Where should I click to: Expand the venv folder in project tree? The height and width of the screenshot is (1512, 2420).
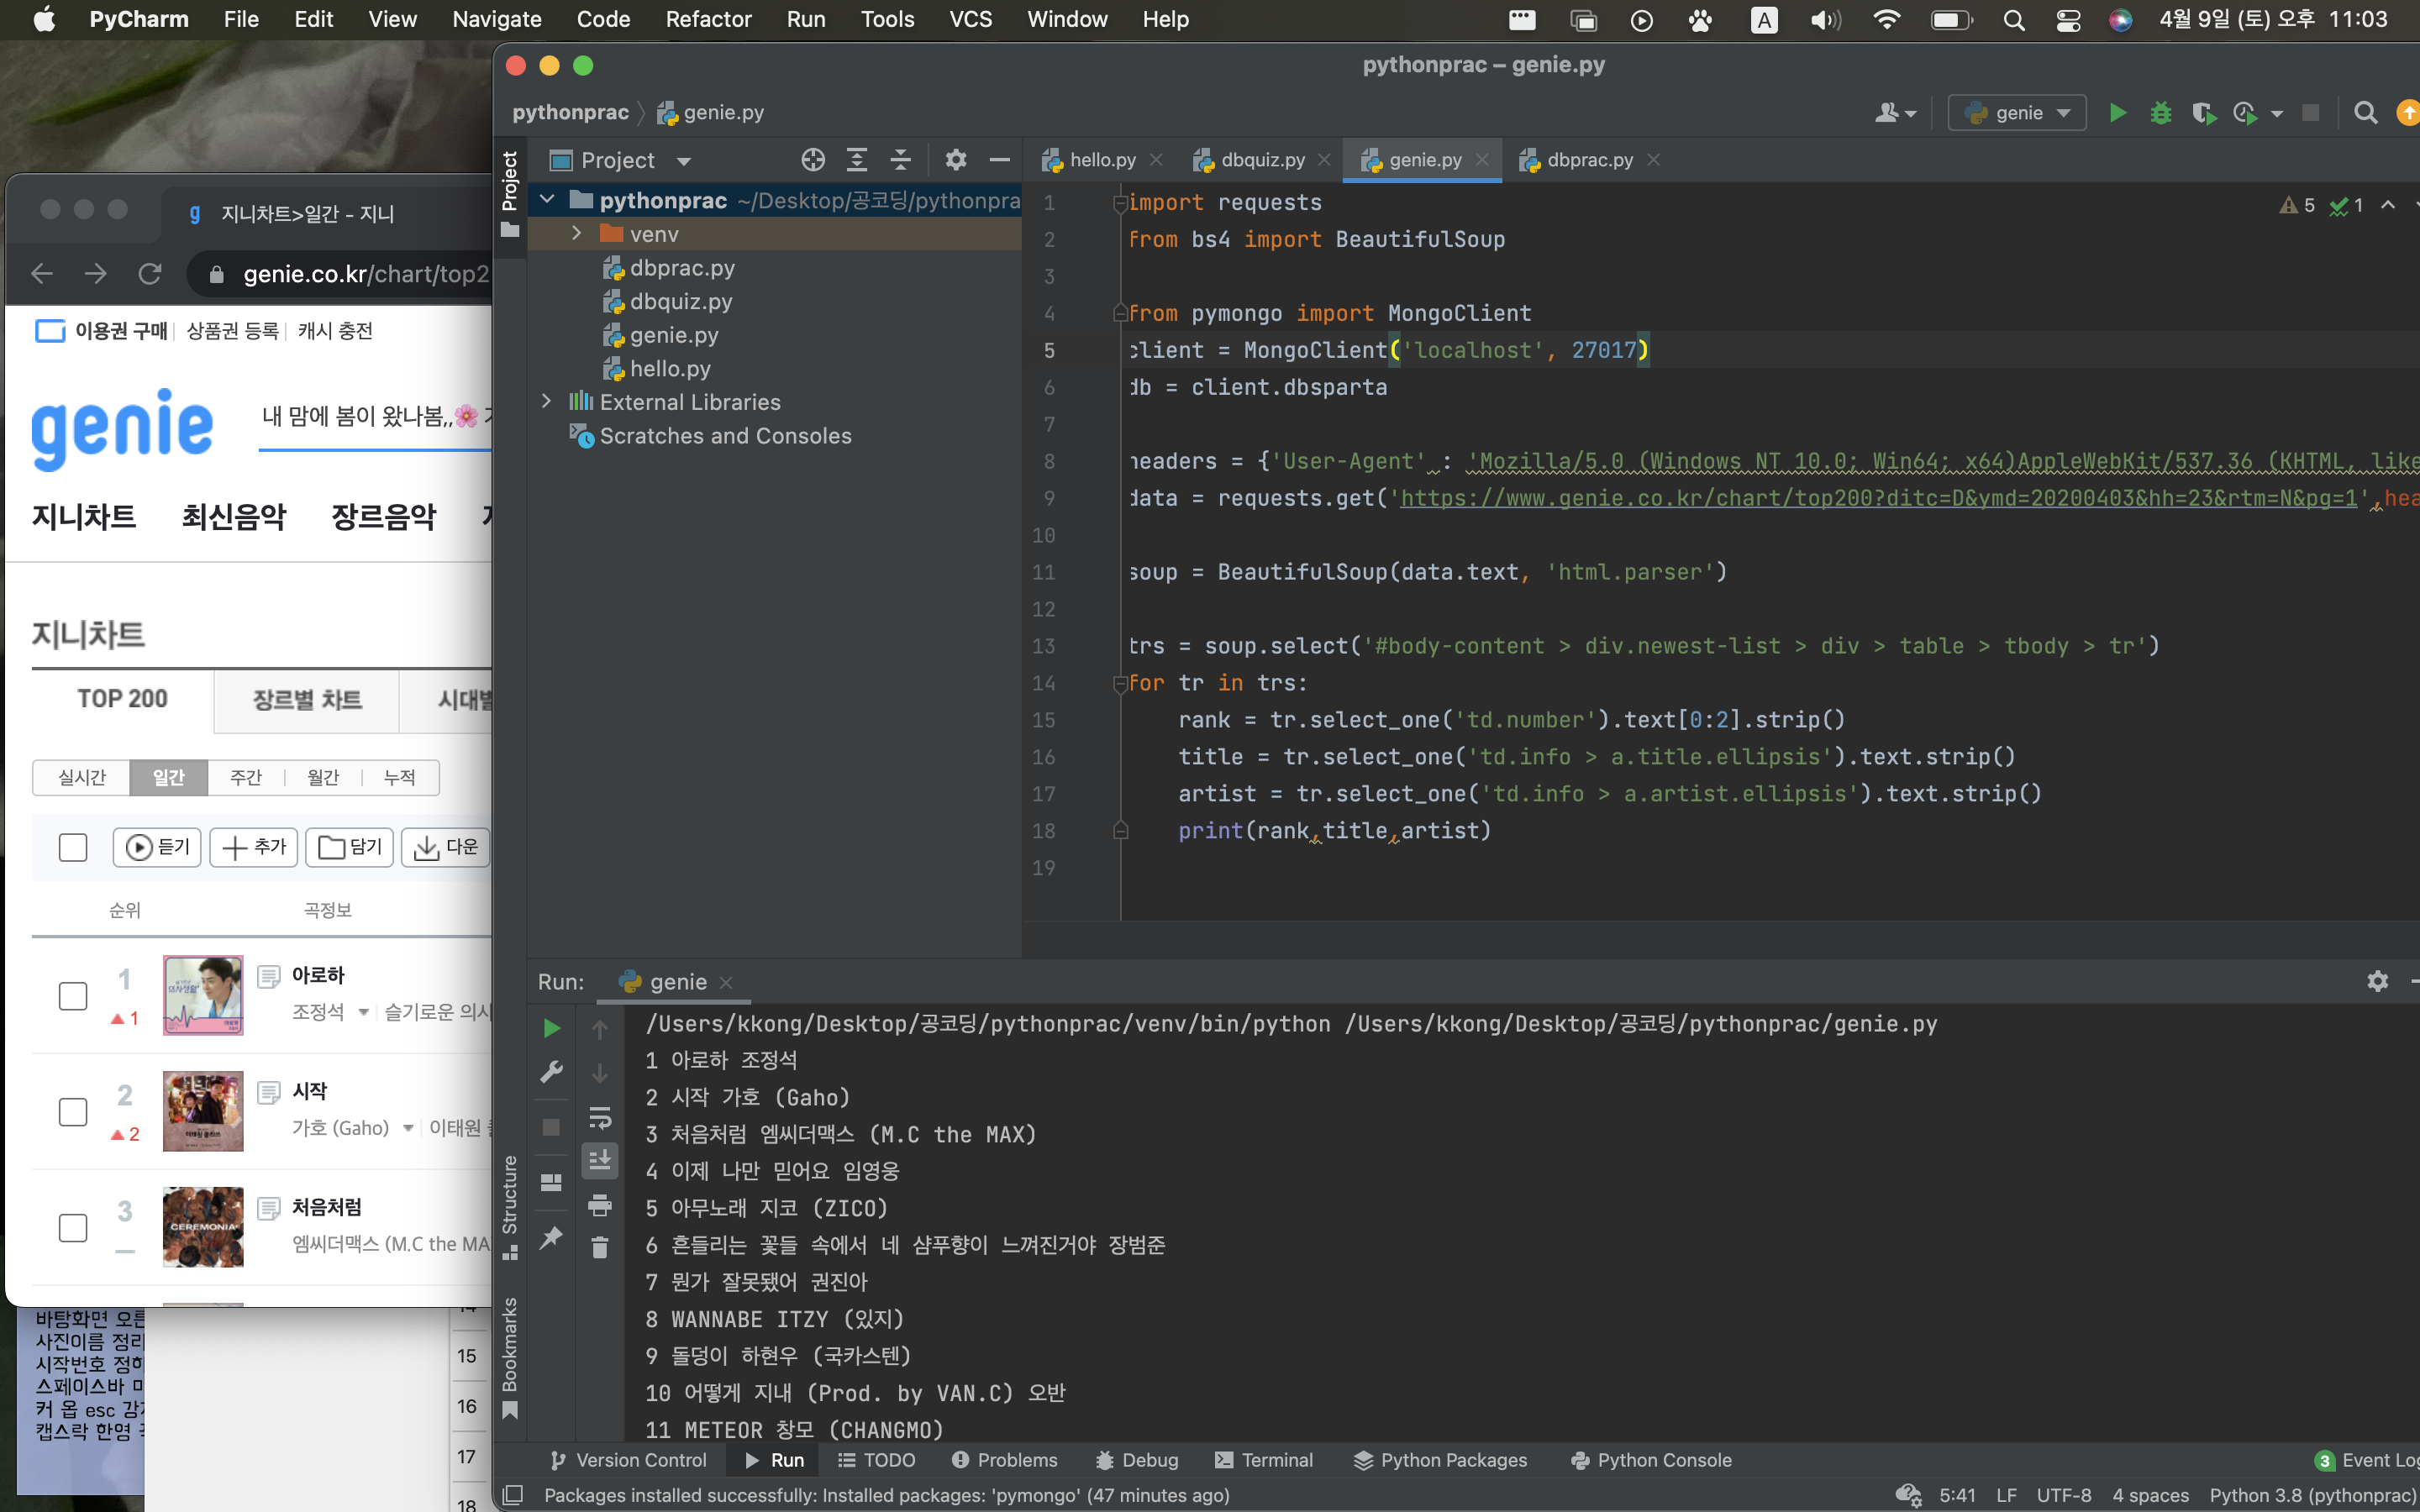point(577,234)
